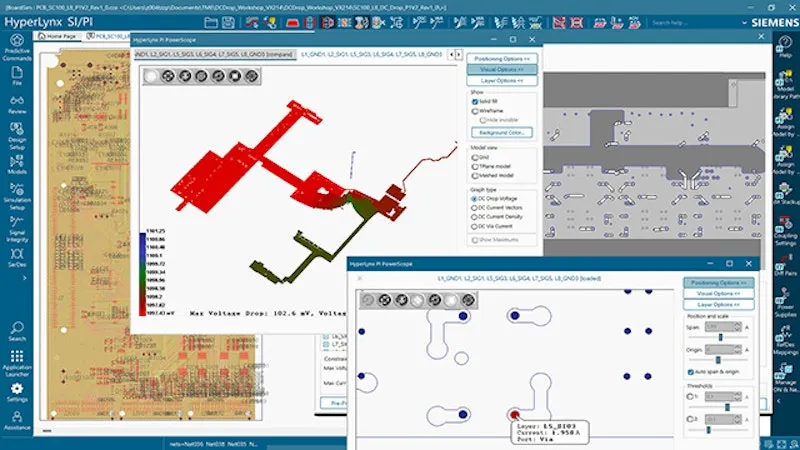The height and width of the screenshot is (450, 800).
Task: Open the Review section in sidebar
Action: 17,105
